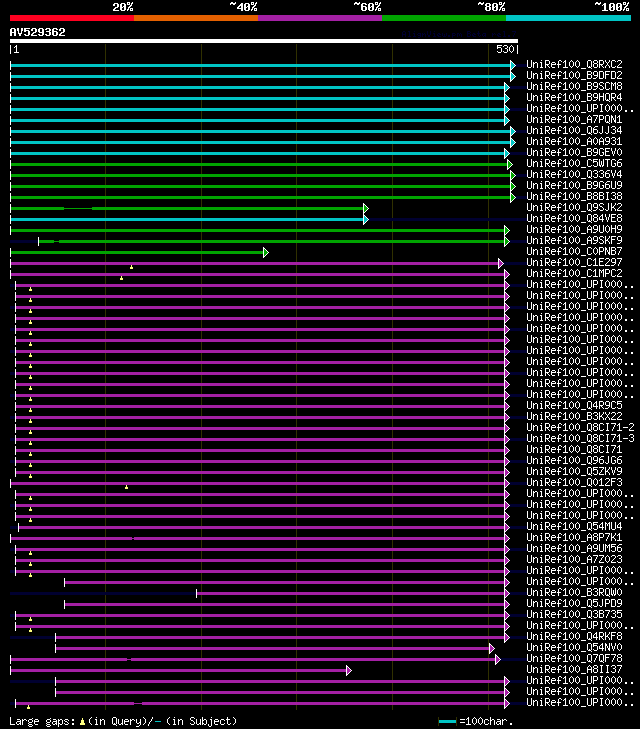Click the cyan arrowhead ending Q84VE8 alignment
640x729 pixels.
(x=366, y=219)
